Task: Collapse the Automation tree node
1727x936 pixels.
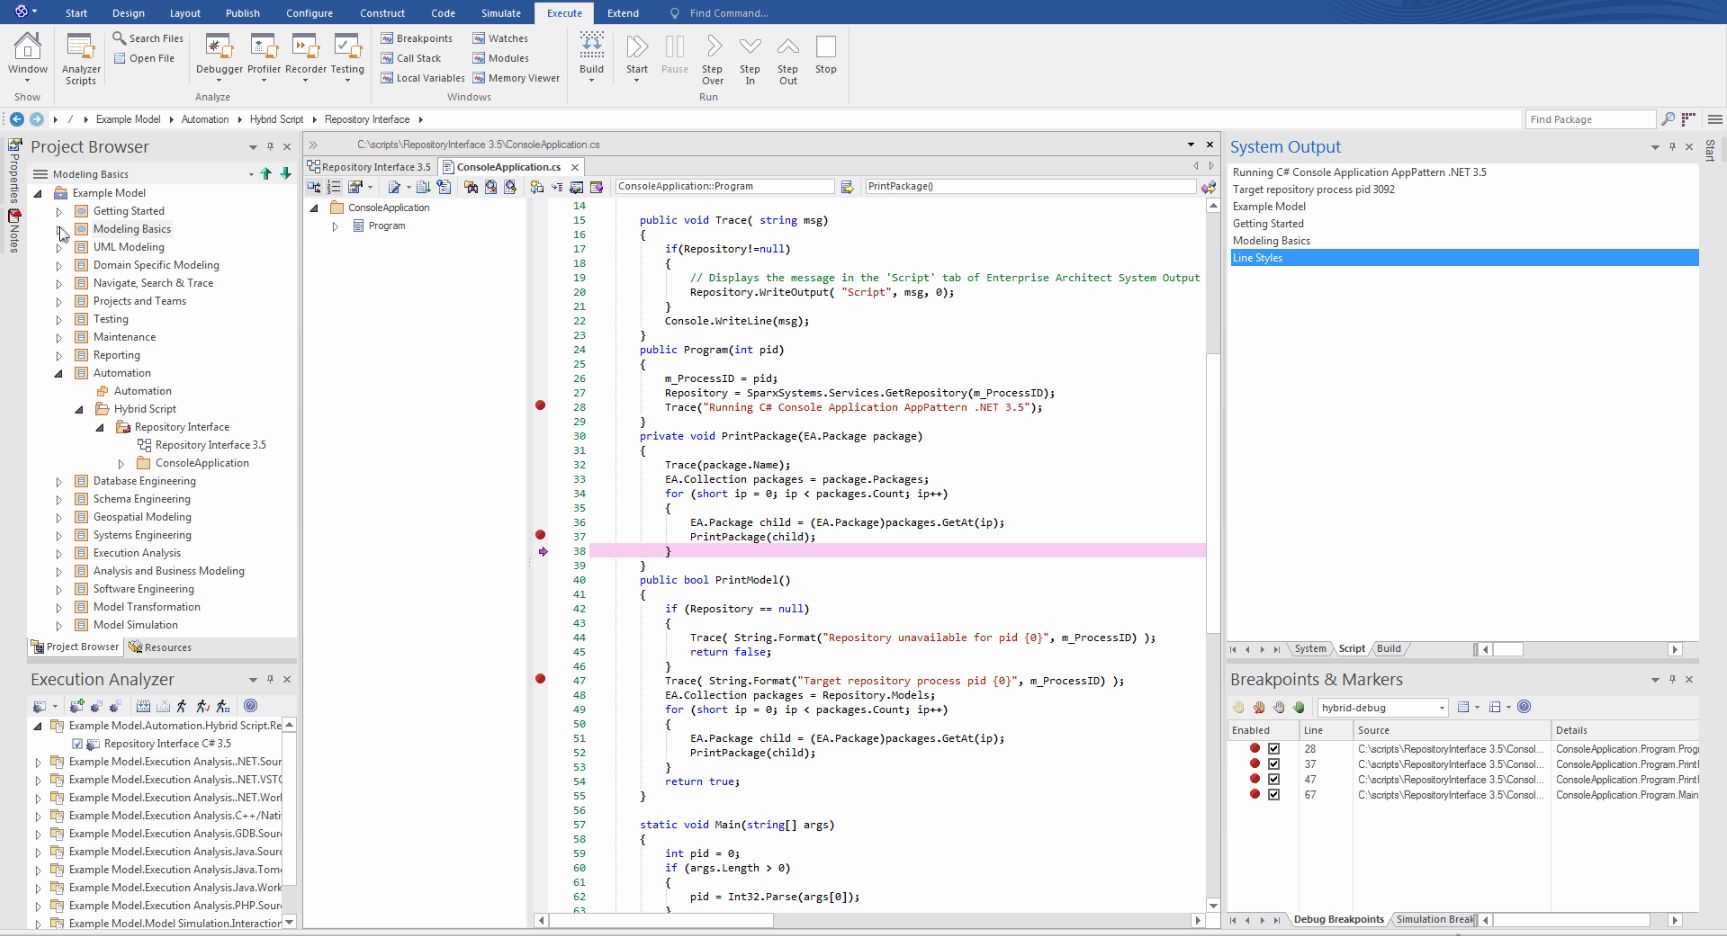Action: (59, 374)
